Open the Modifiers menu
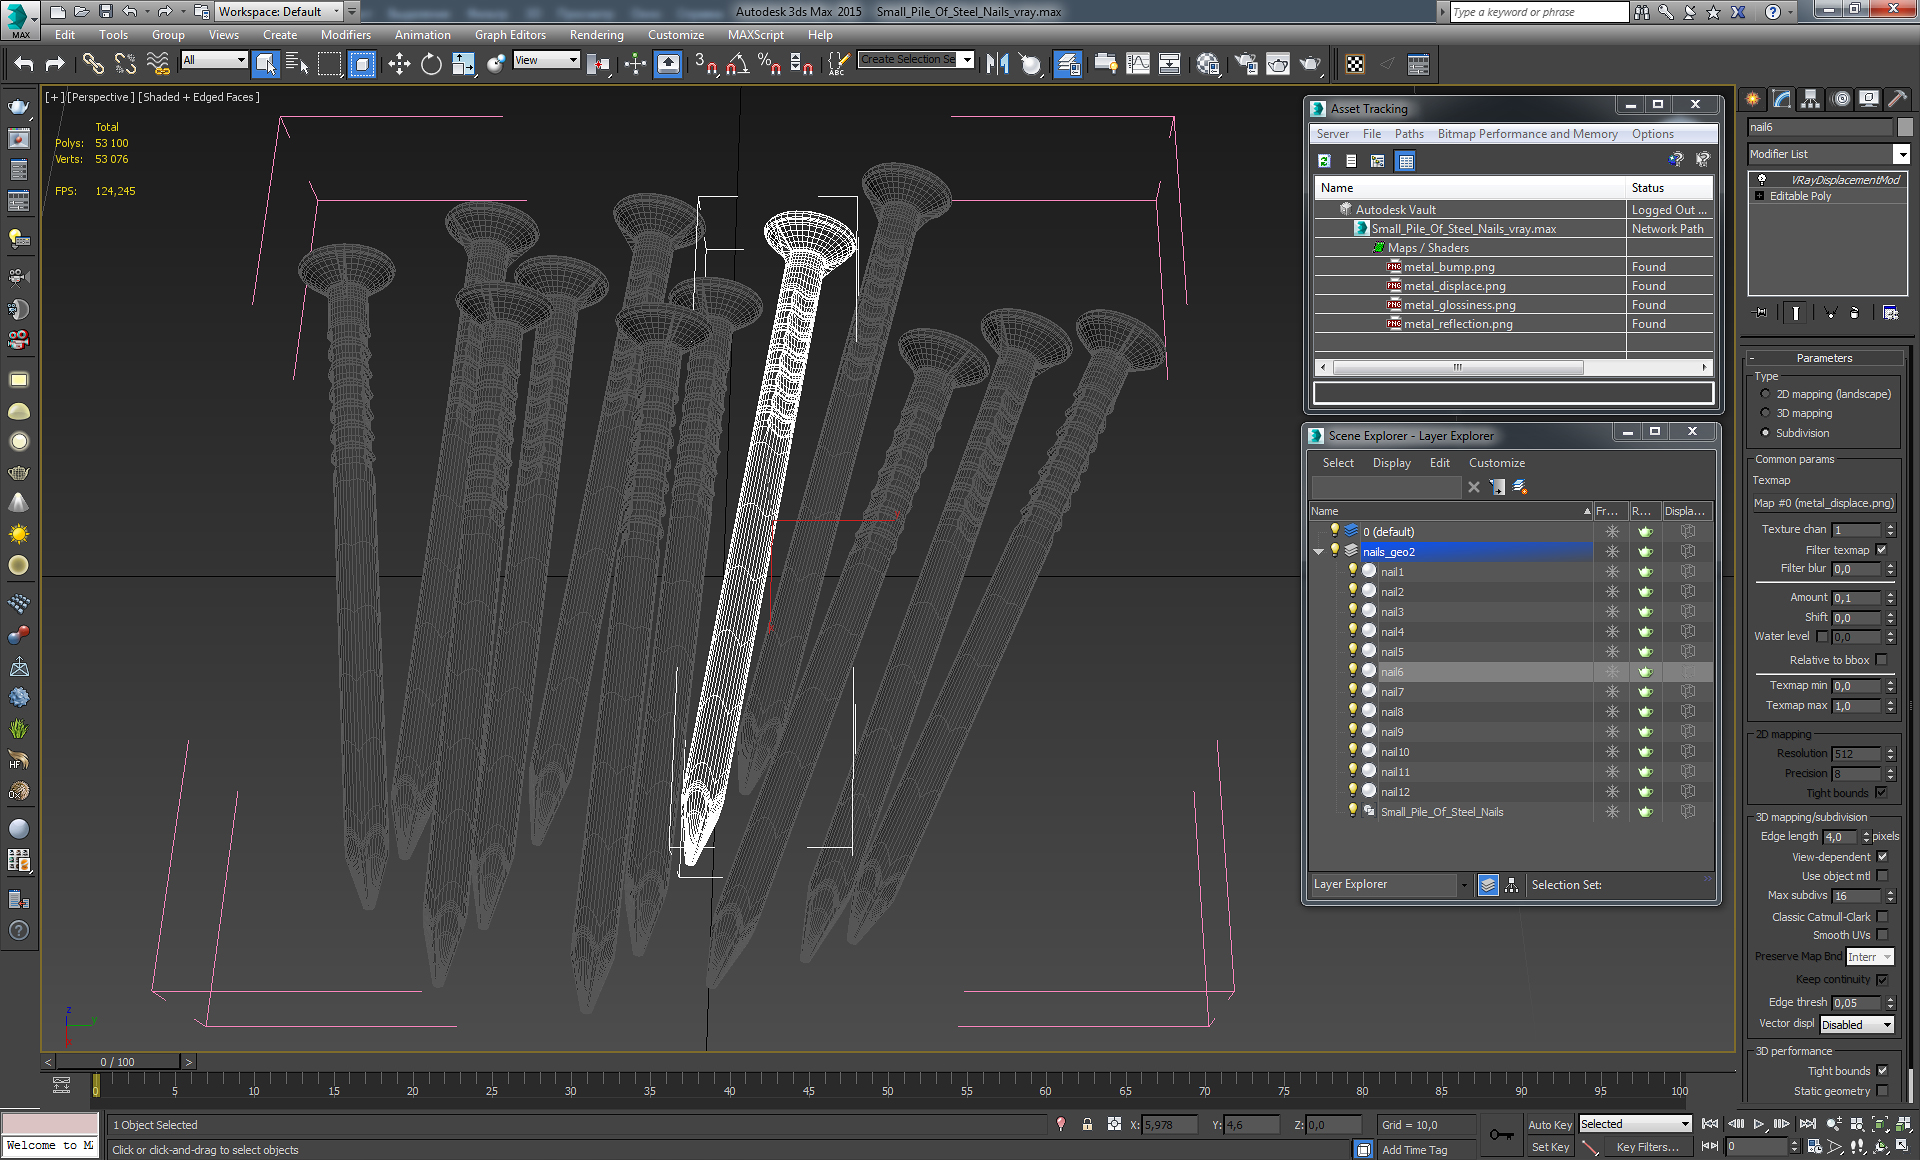 coord(346,35)
